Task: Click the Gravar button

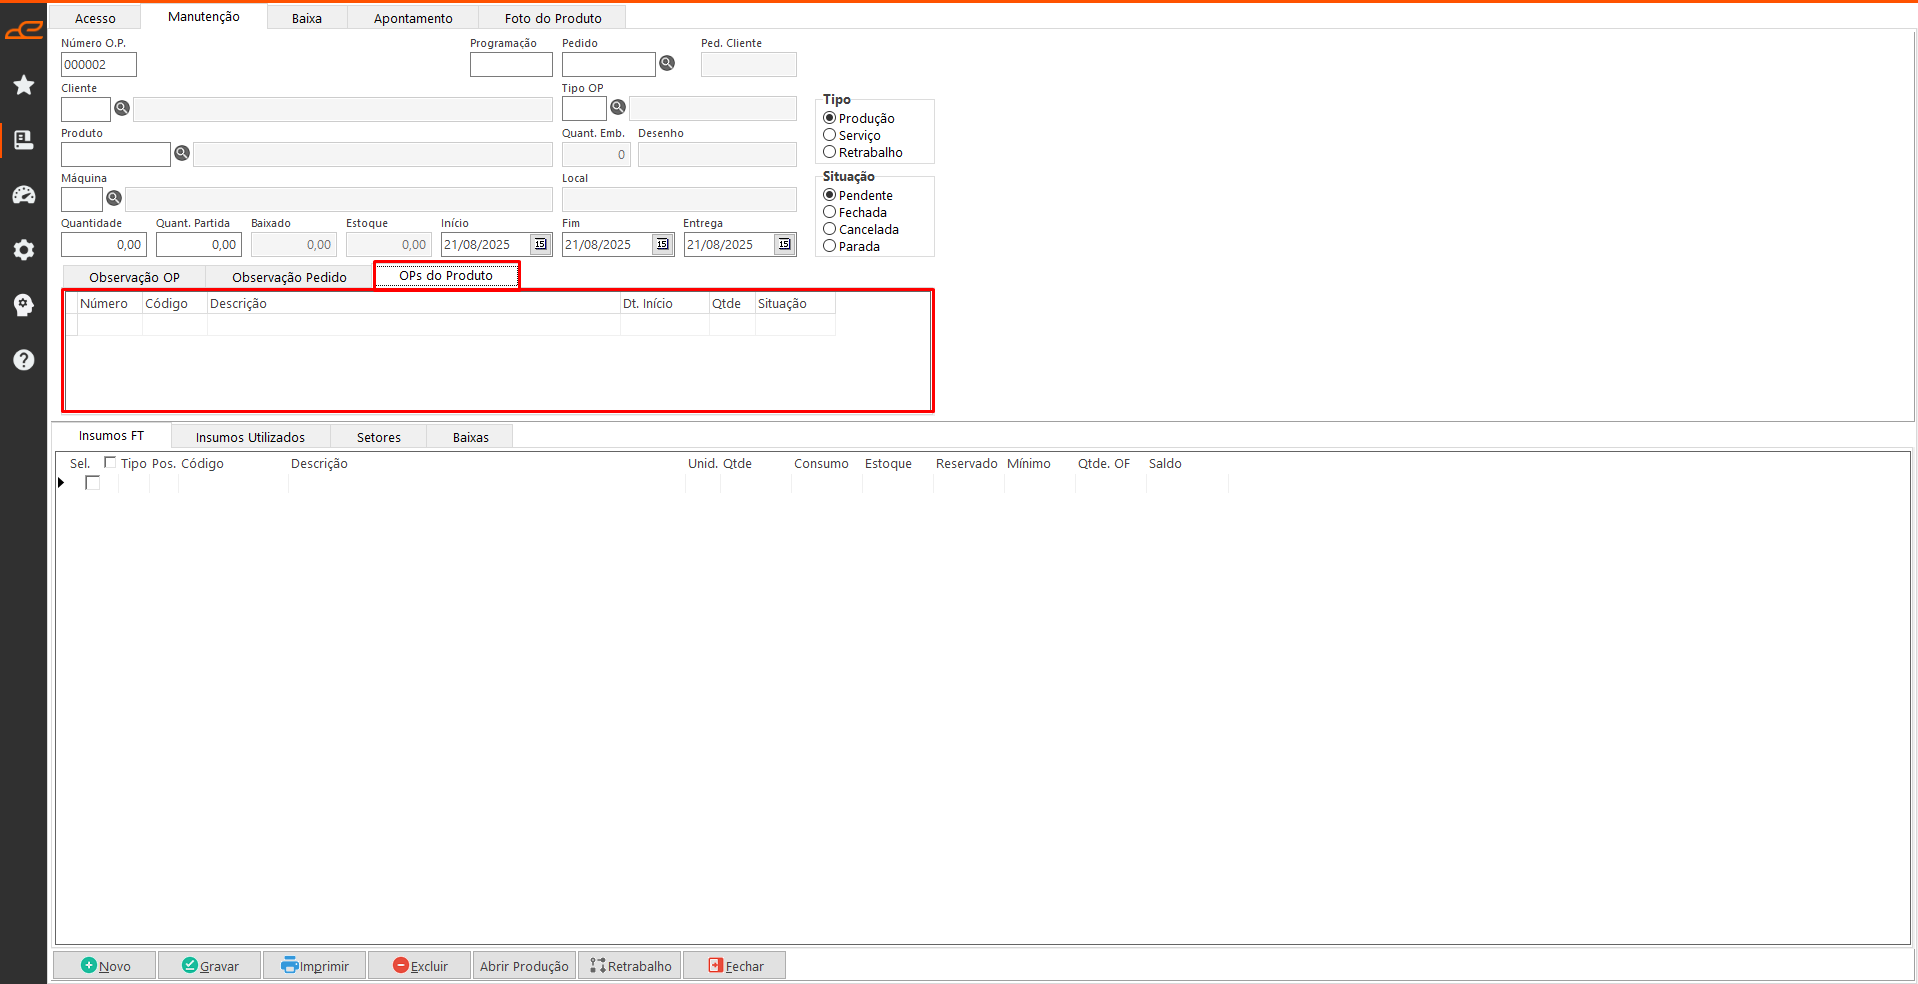Action: coord(210,966)
